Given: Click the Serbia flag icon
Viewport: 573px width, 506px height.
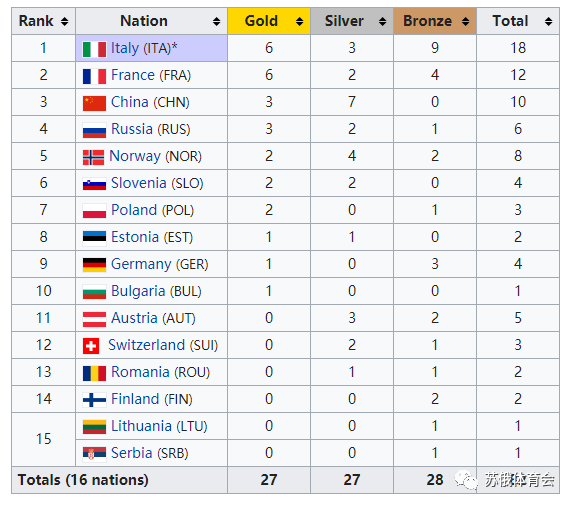Looking at the screenshot, I should point(94,453).
